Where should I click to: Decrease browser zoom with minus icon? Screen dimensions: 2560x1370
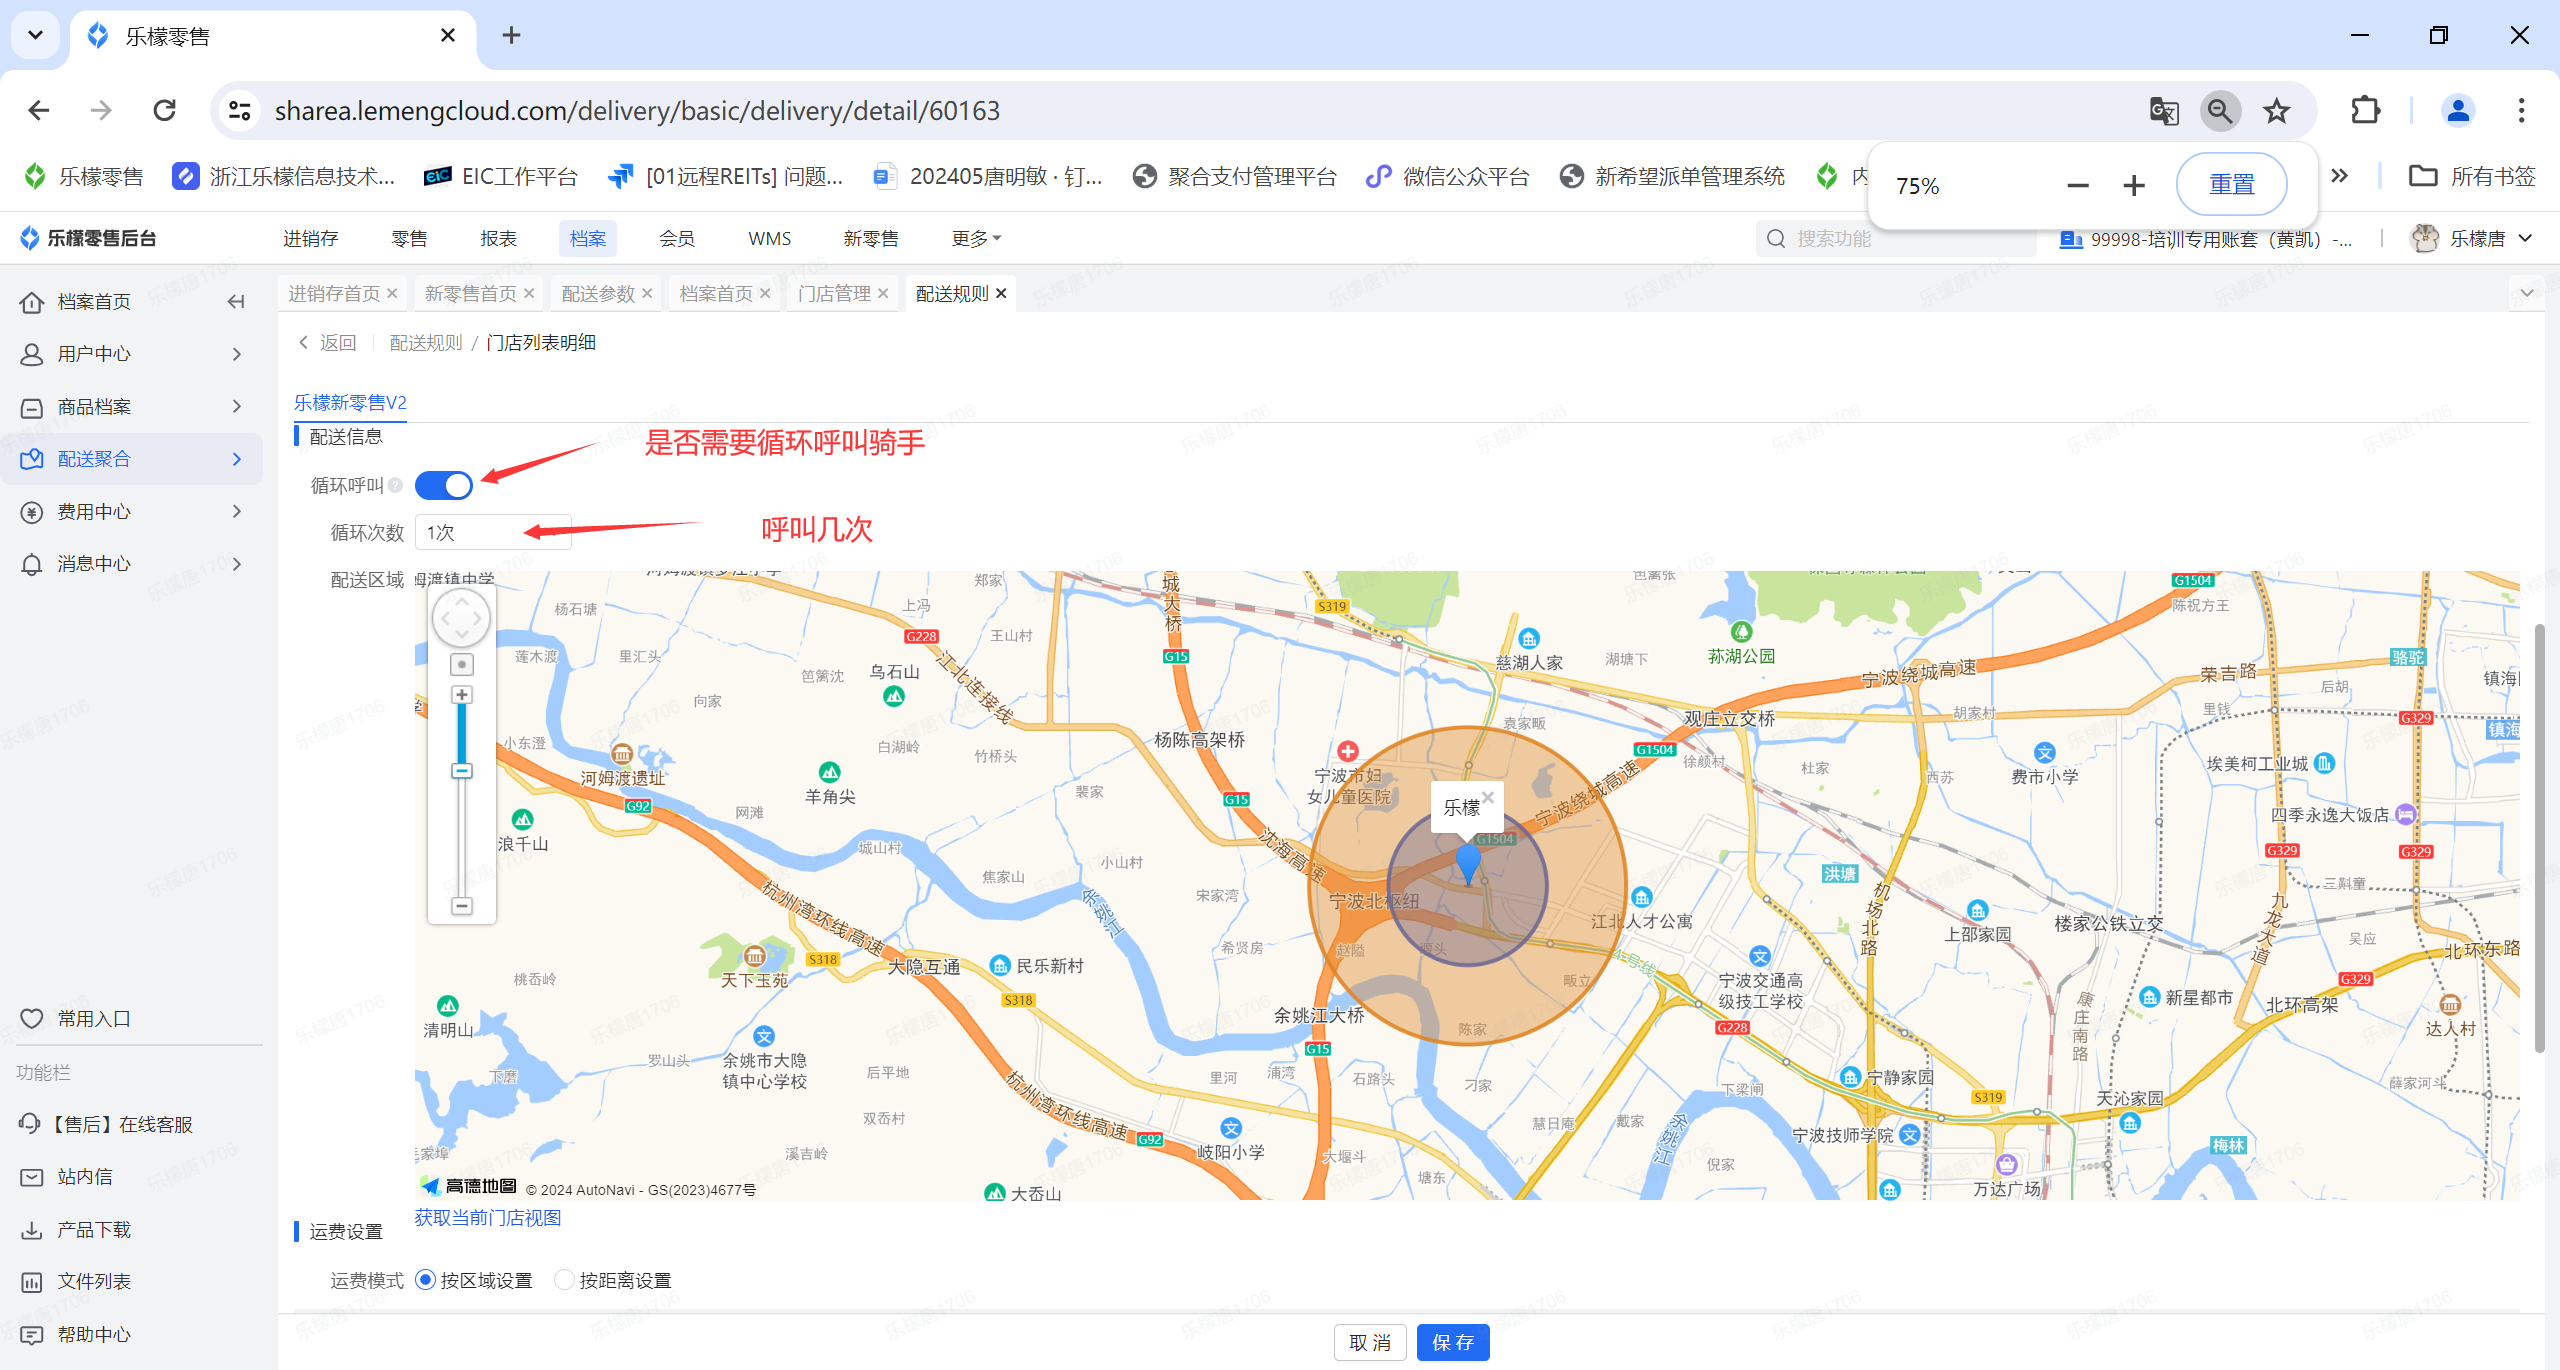point(2078,185)
